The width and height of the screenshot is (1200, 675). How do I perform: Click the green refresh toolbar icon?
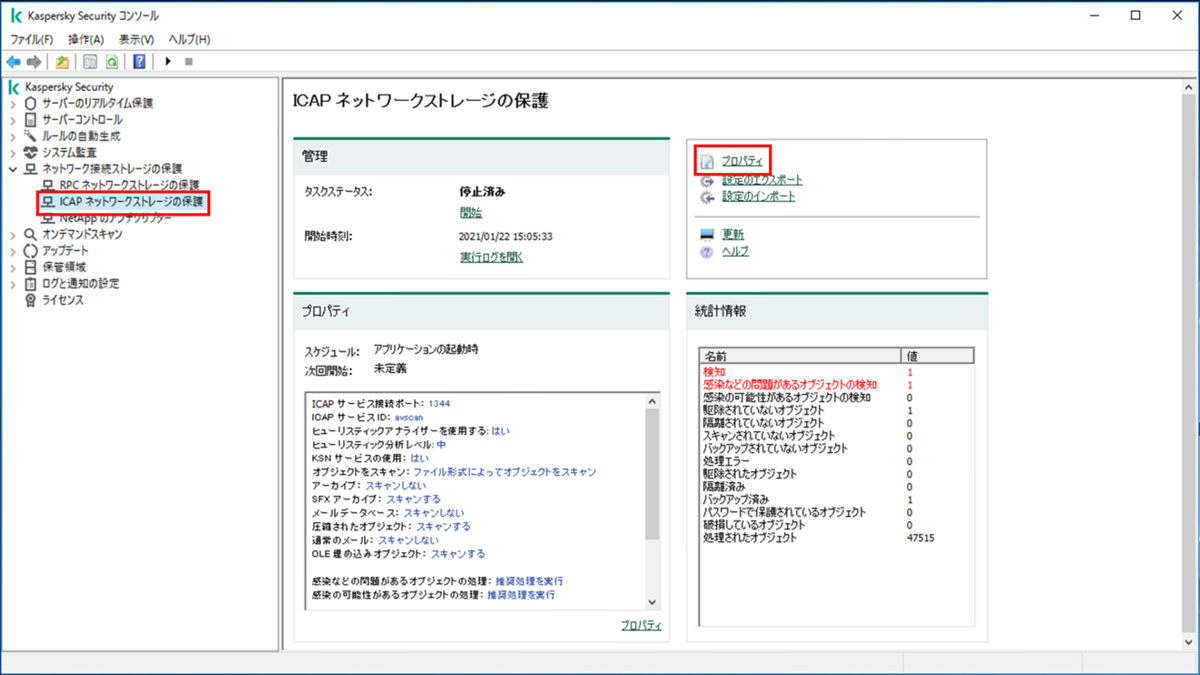(112, 61)
